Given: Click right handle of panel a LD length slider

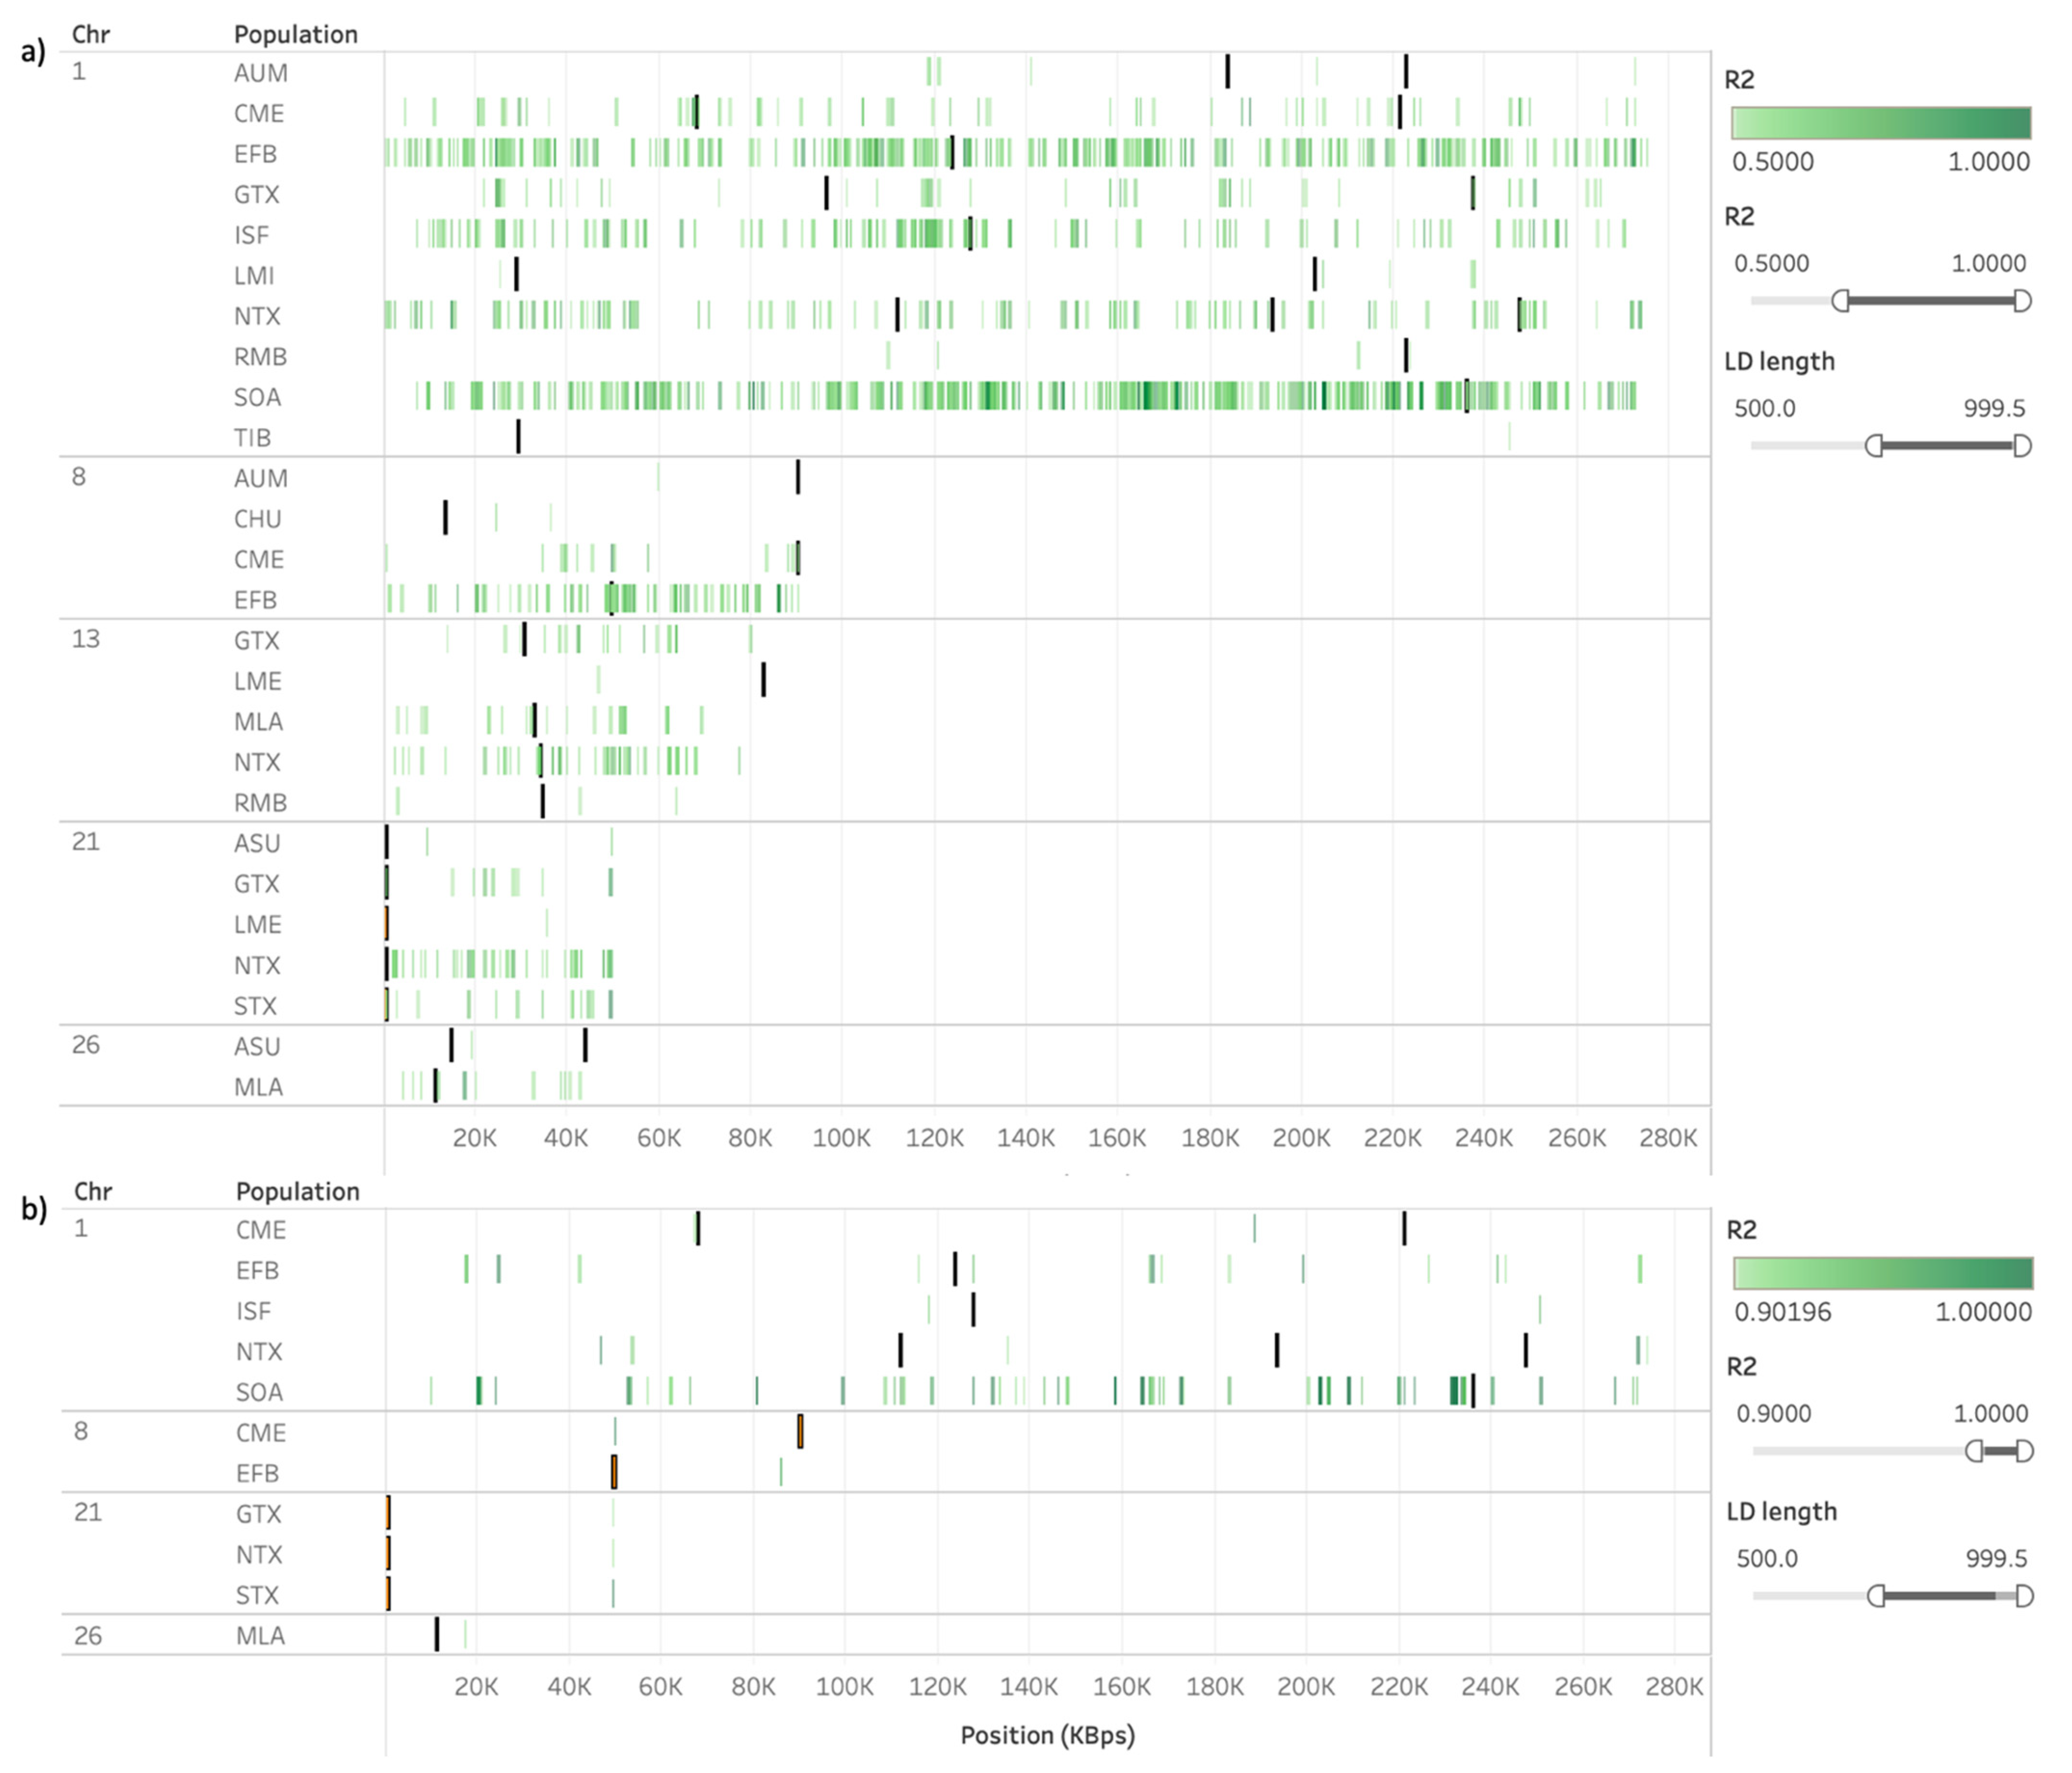Looking at the screenshot, I should (x=2022, y=445).
